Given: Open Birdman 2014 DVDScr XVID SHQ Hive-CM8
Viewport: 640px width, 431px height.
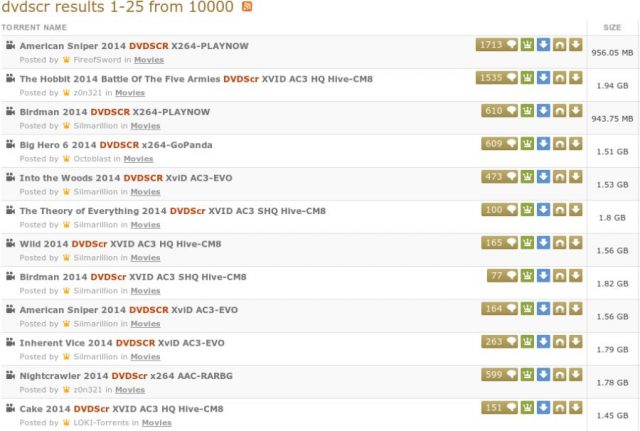Looking at the screenshot, I should pos(133,277).
